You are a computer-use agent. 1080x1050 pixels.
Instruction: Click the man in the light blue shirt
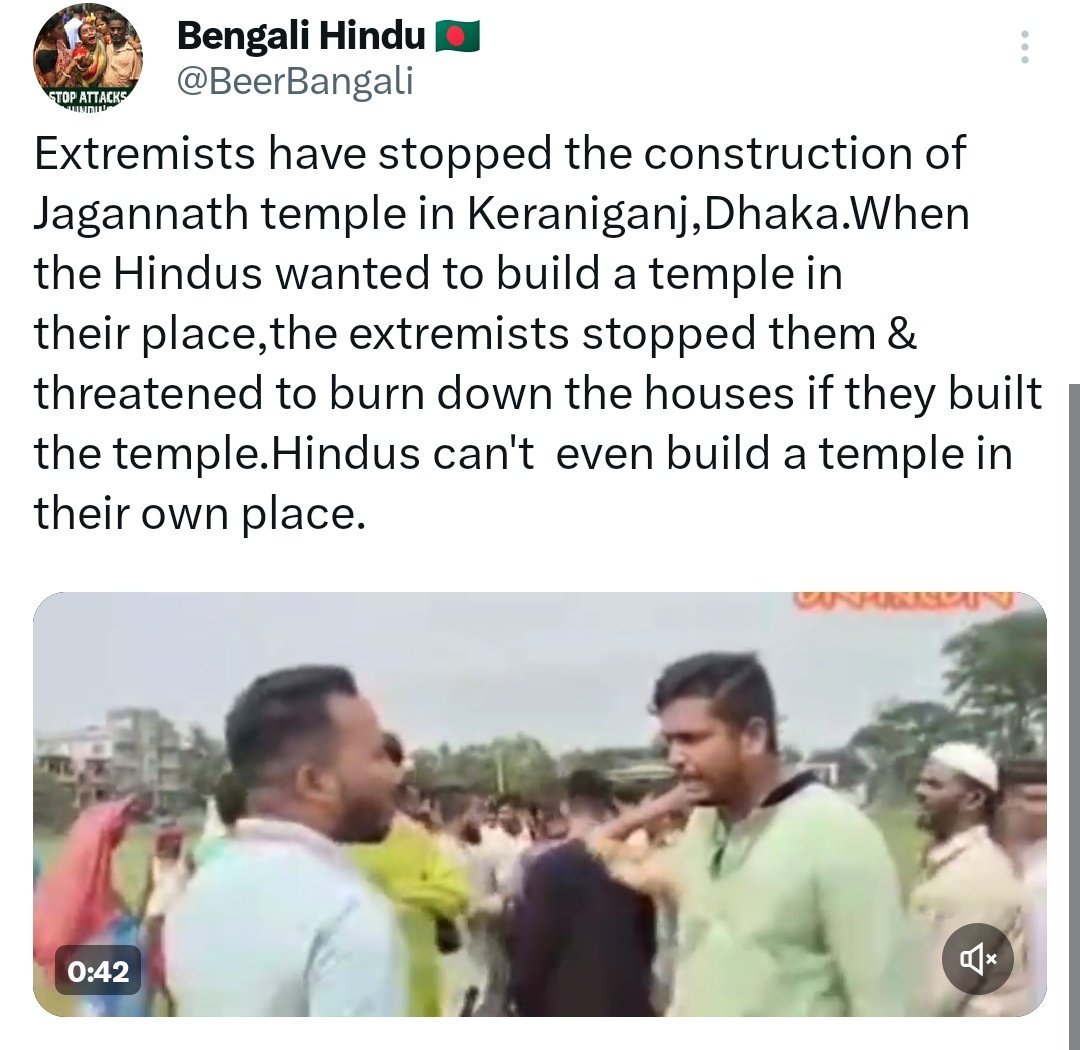point(289,841)
